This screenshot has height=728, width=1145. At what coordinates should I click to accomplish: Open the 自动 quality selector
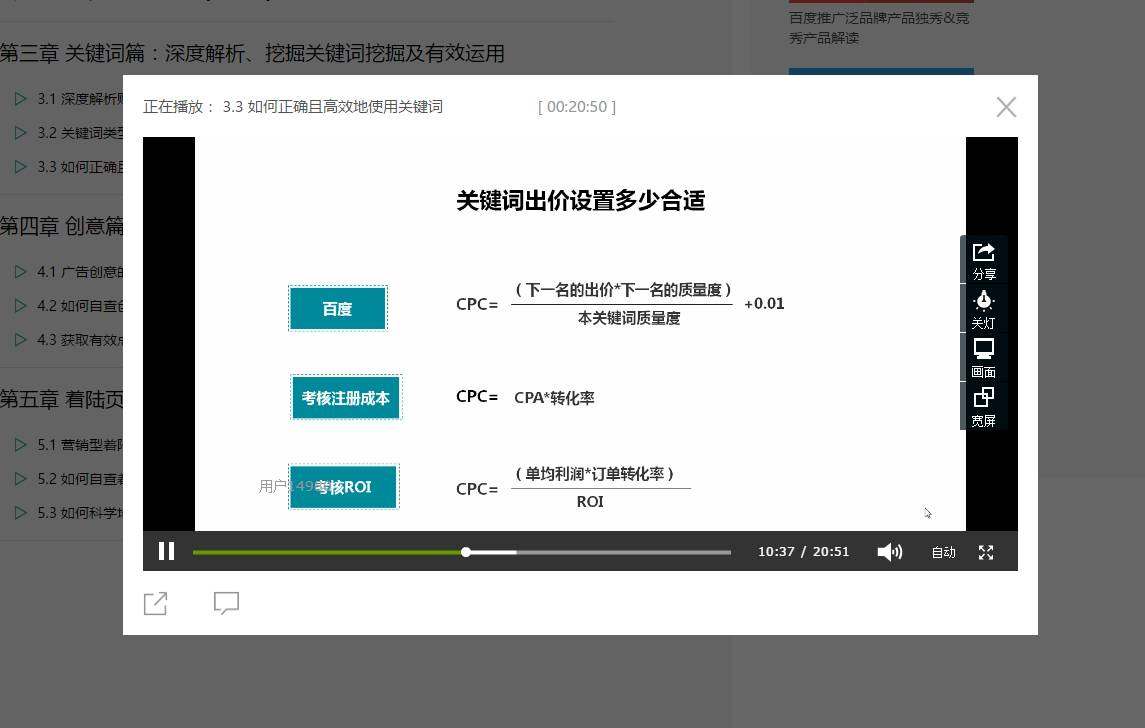[943, 552]
